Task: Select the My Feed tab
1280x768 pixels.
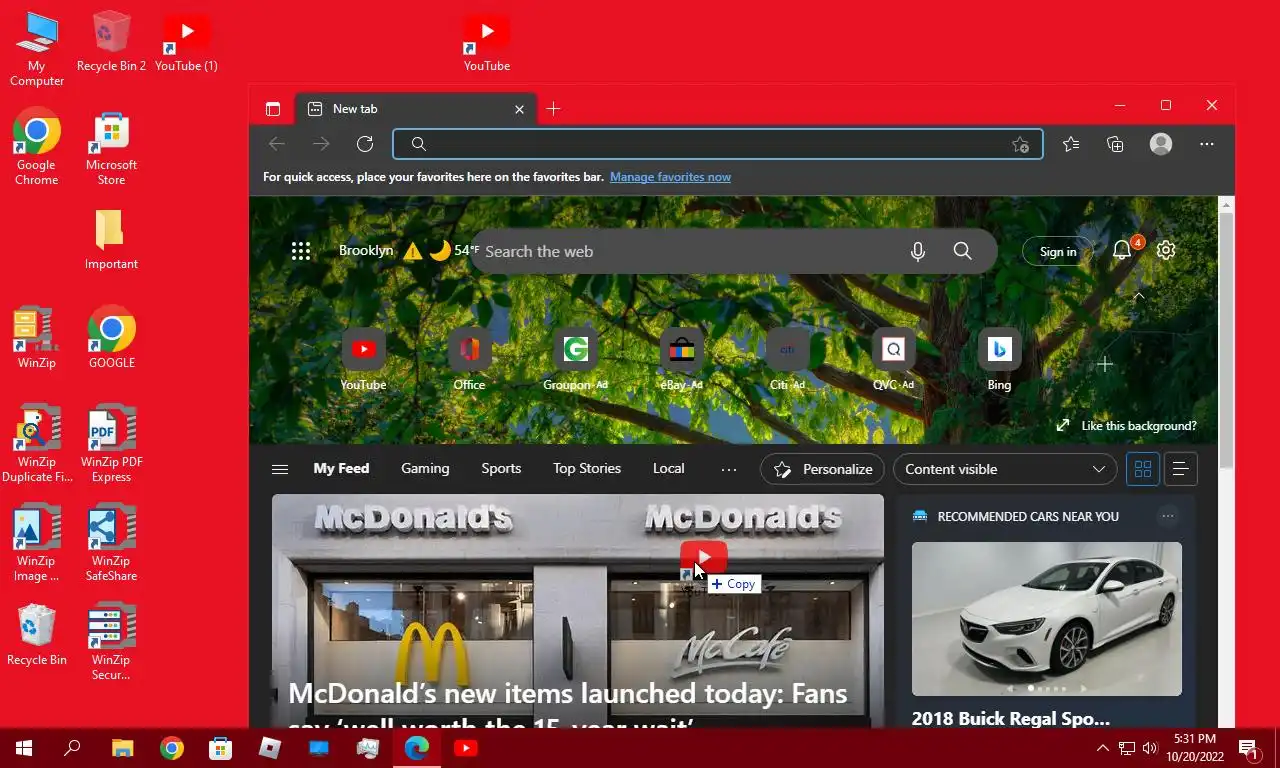Action: pos(341,468)
